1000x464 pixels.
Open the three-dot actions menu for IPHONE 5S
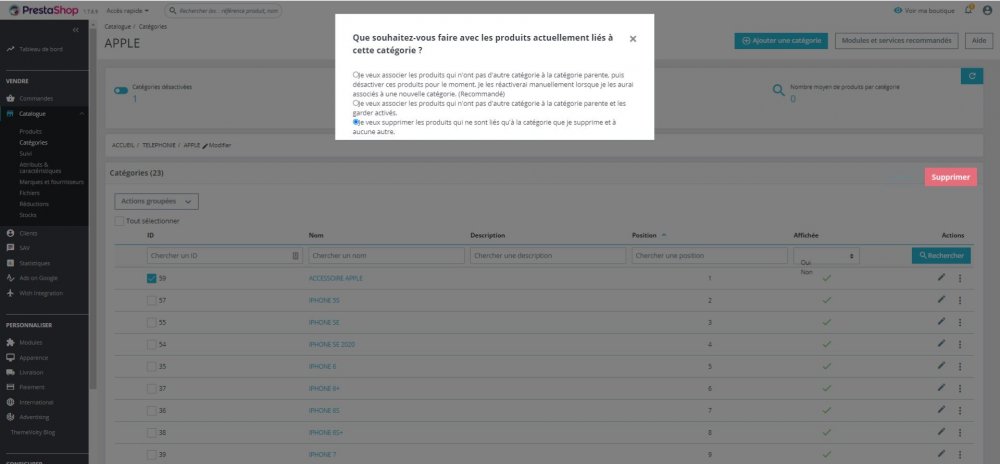pyautogui.click(x=959, y=300)
